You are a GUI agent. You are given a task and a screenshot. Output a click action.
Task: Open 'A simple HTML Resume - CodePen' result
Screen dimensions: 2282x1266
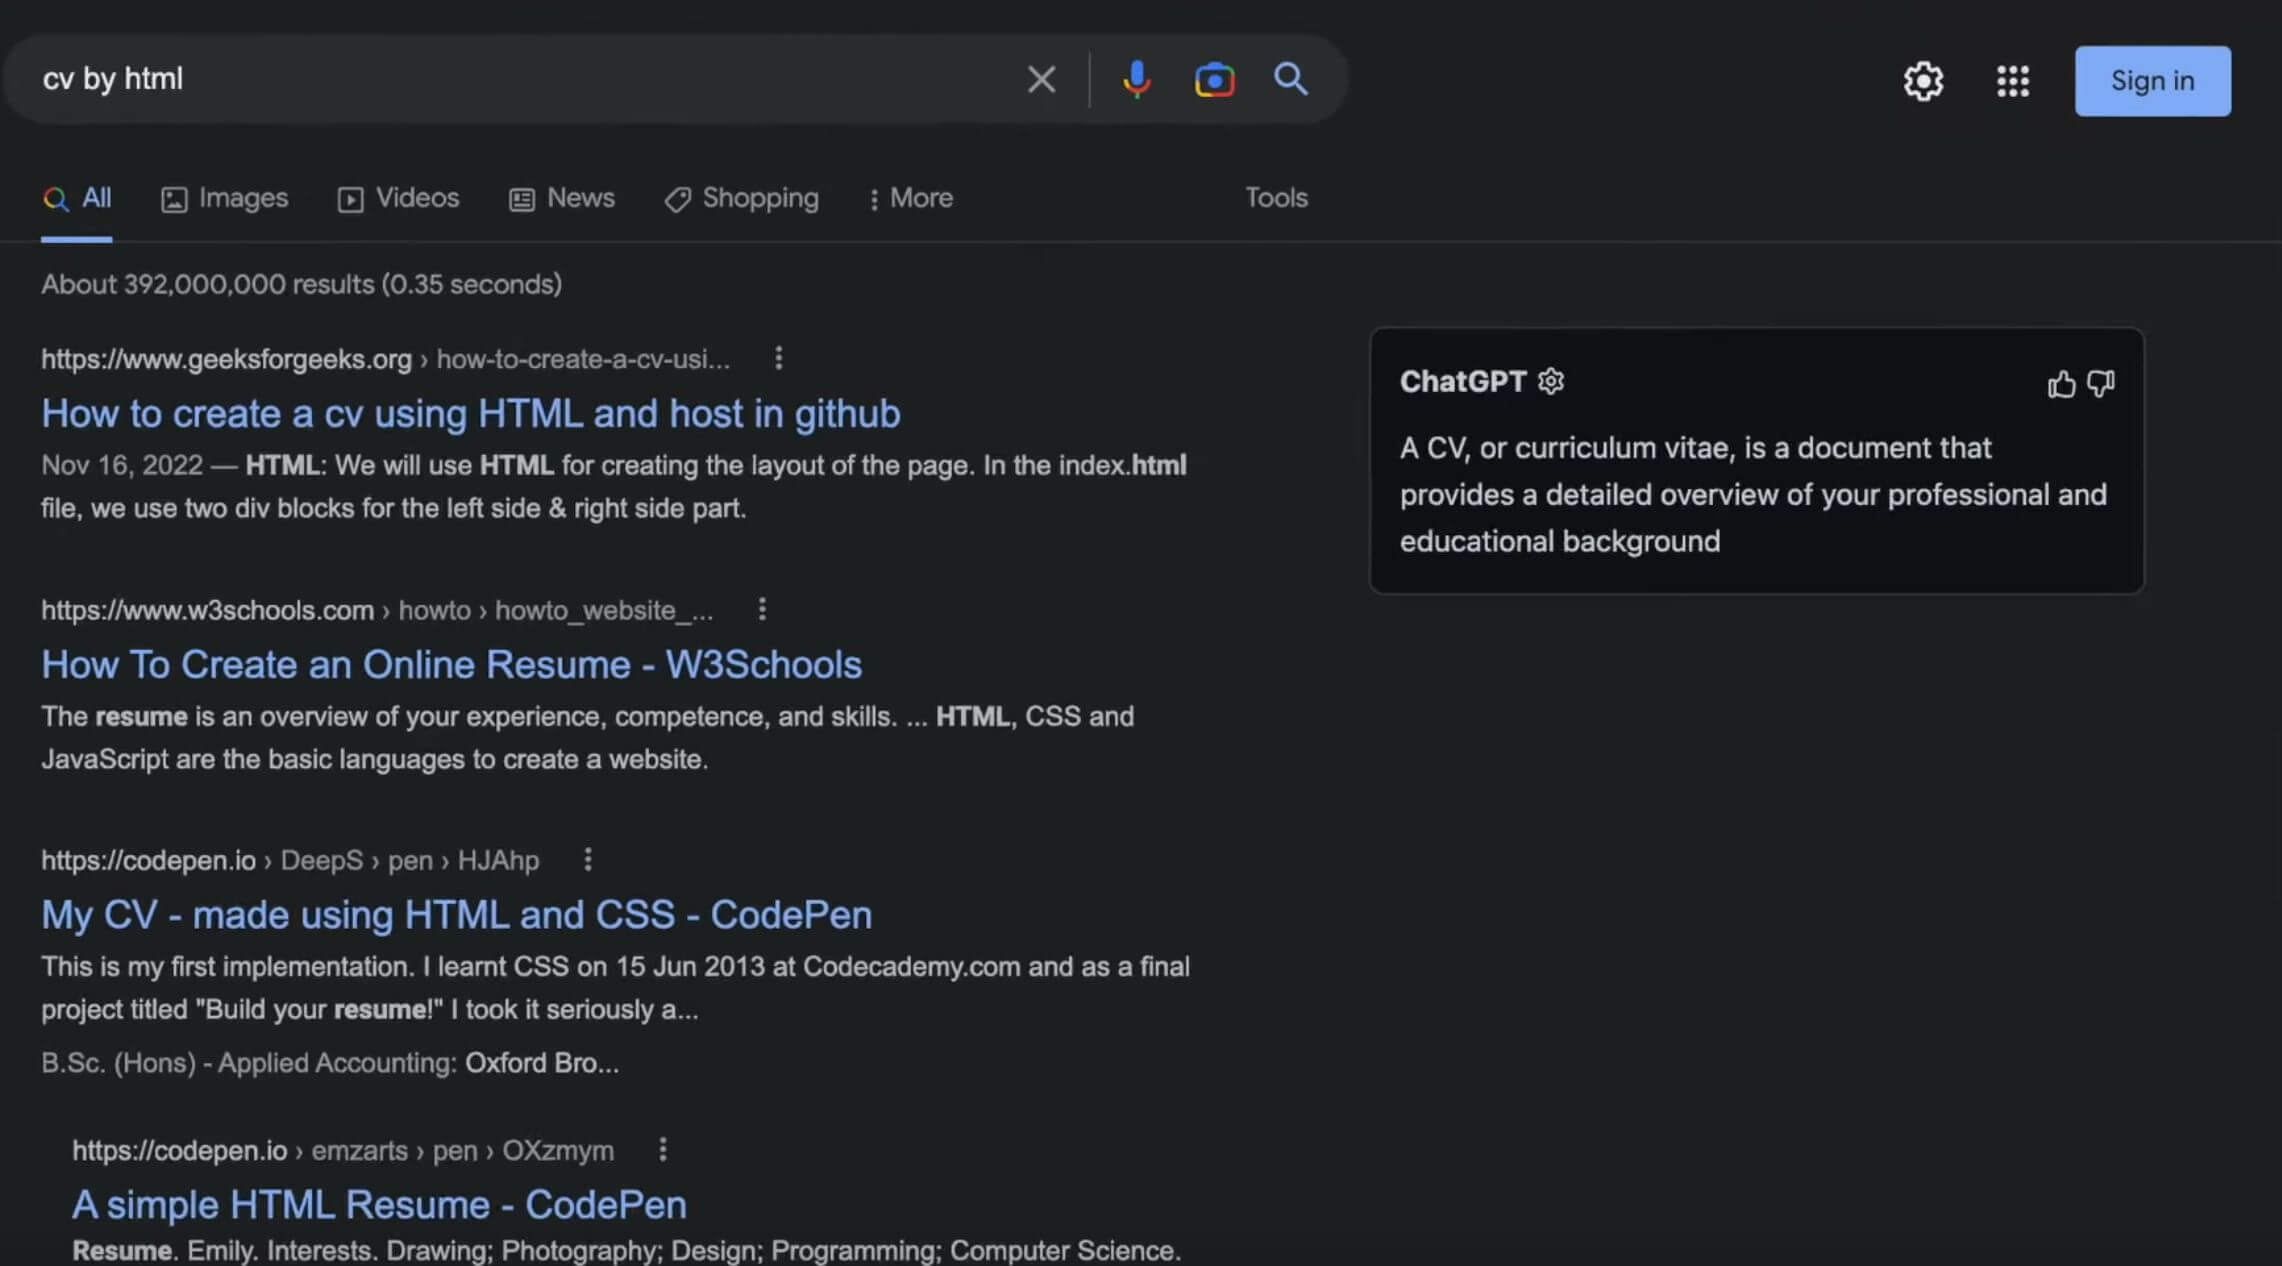379,1205
